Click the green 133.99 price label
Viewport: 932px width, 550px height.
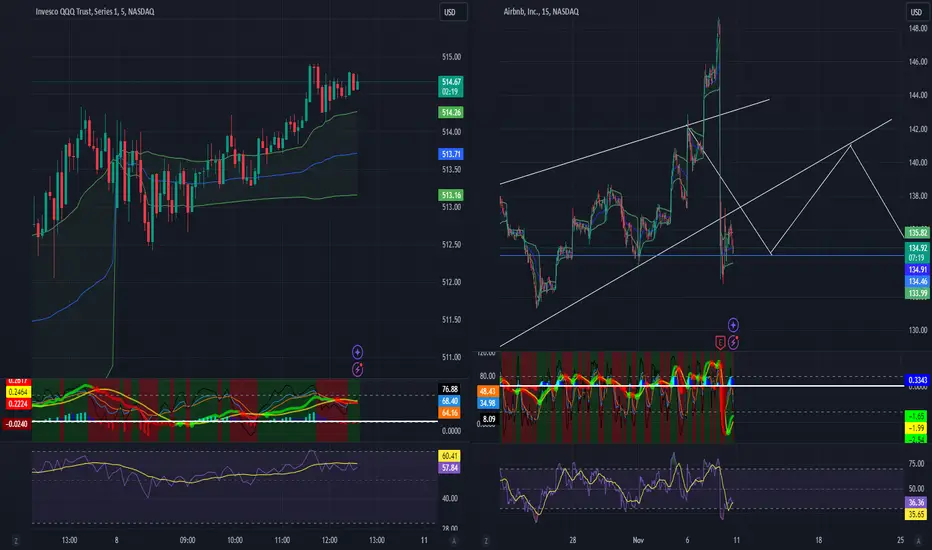(x=917, y=293)
